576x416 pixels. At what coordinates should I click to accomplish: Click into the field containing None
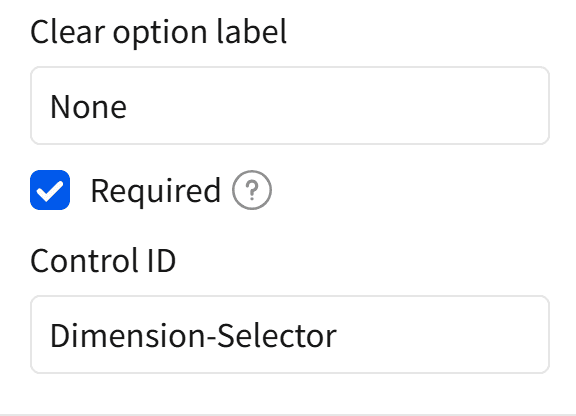tap(290, 105)
